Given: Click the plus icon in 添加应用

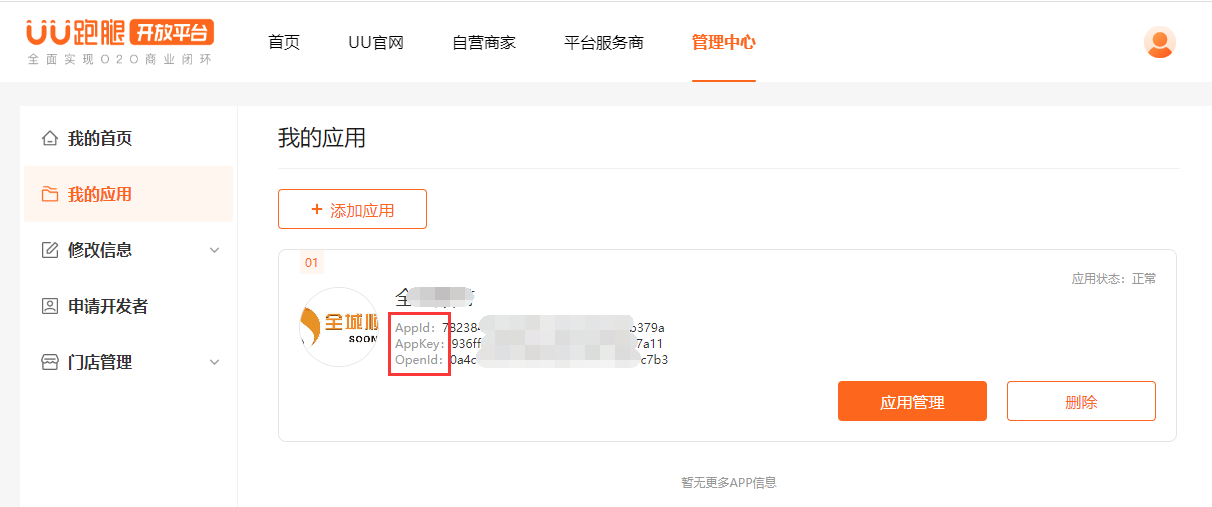Looking at the screenshot, I should point(317,210).
